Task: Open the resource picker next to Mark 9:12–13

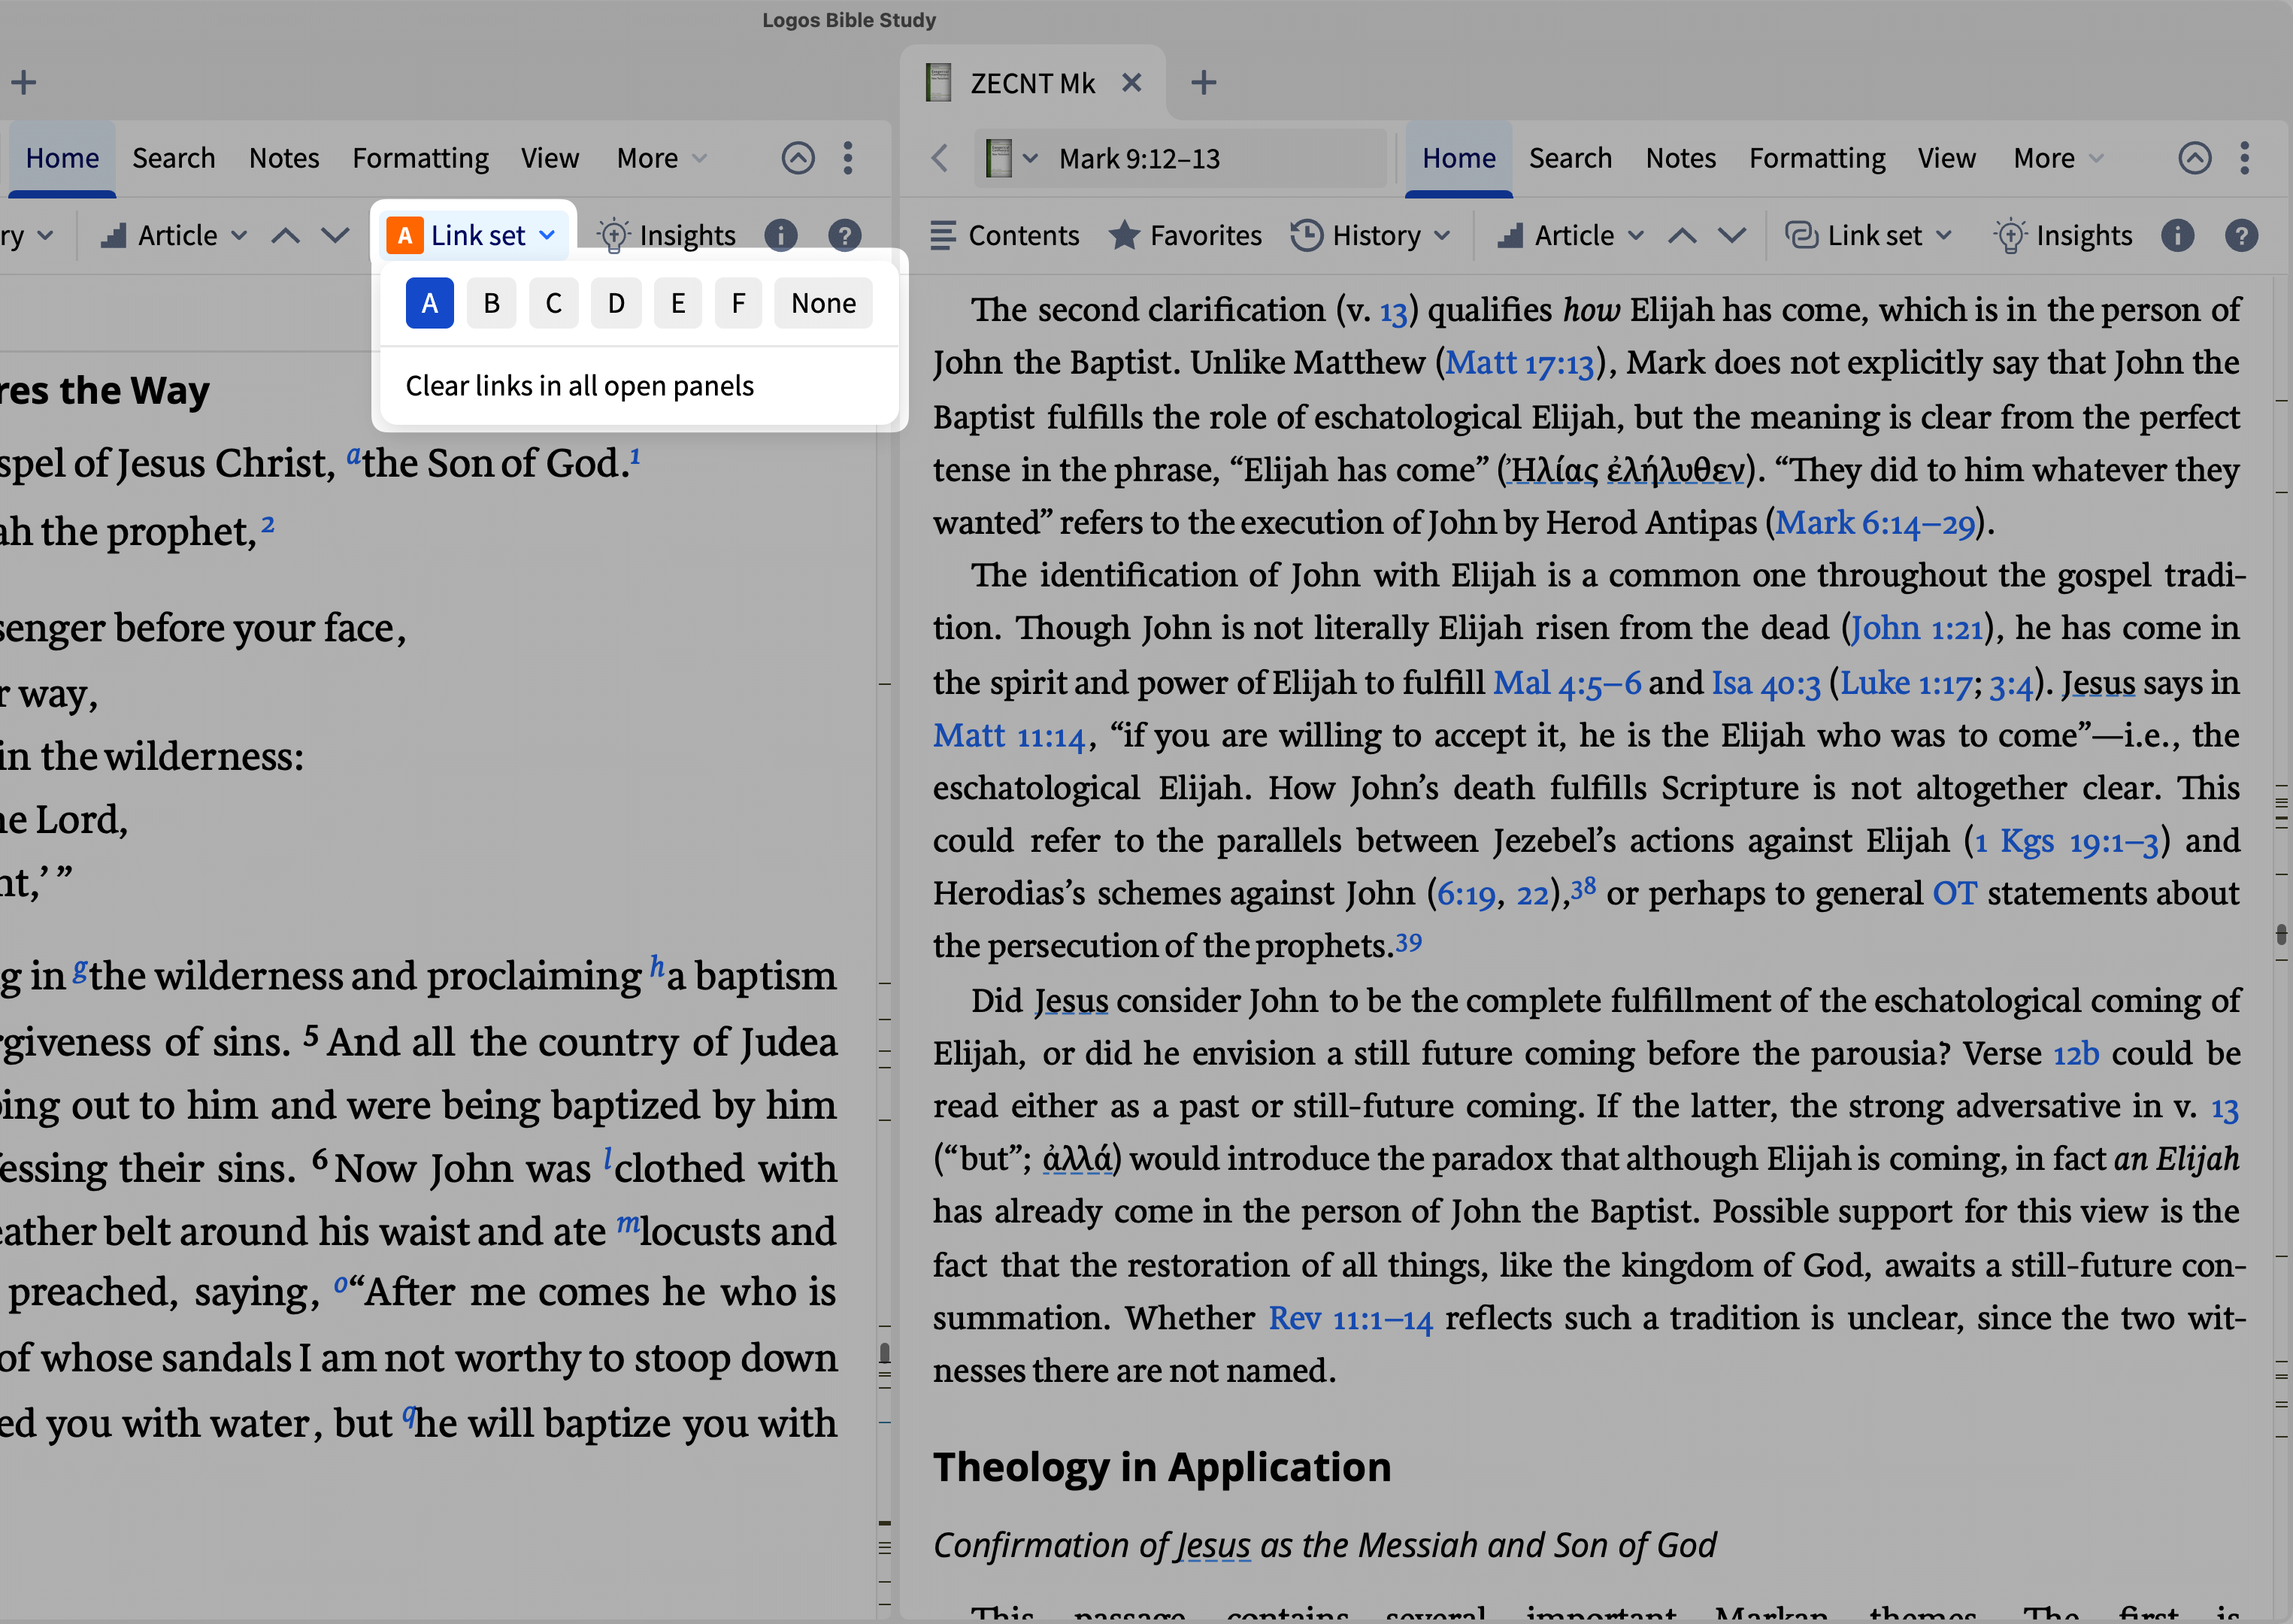Action: pos(1011,158)
